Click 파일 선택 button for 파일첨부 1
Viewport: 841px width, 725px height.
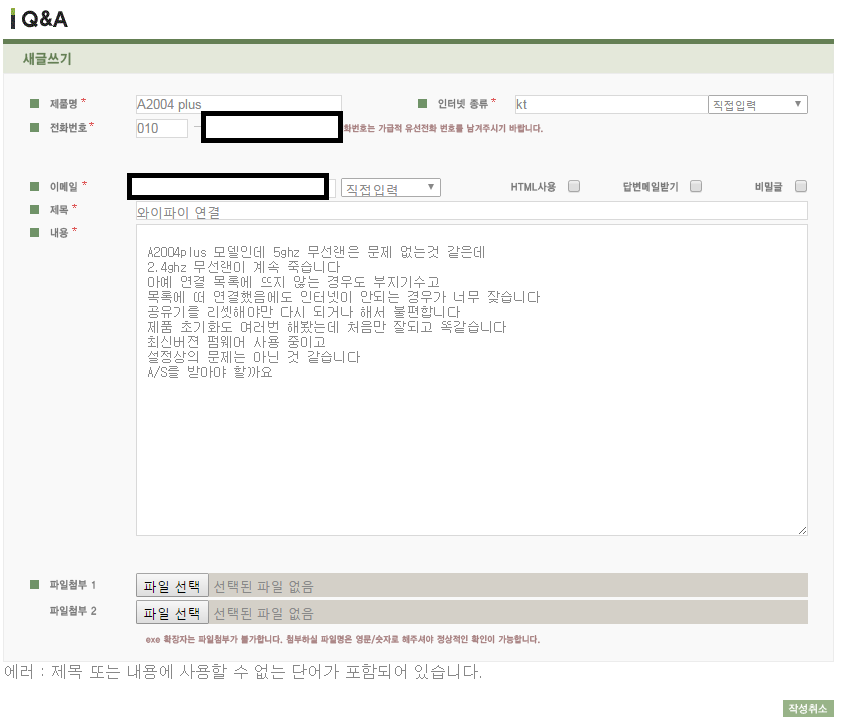pyautogui.click(x=172, y=586)
